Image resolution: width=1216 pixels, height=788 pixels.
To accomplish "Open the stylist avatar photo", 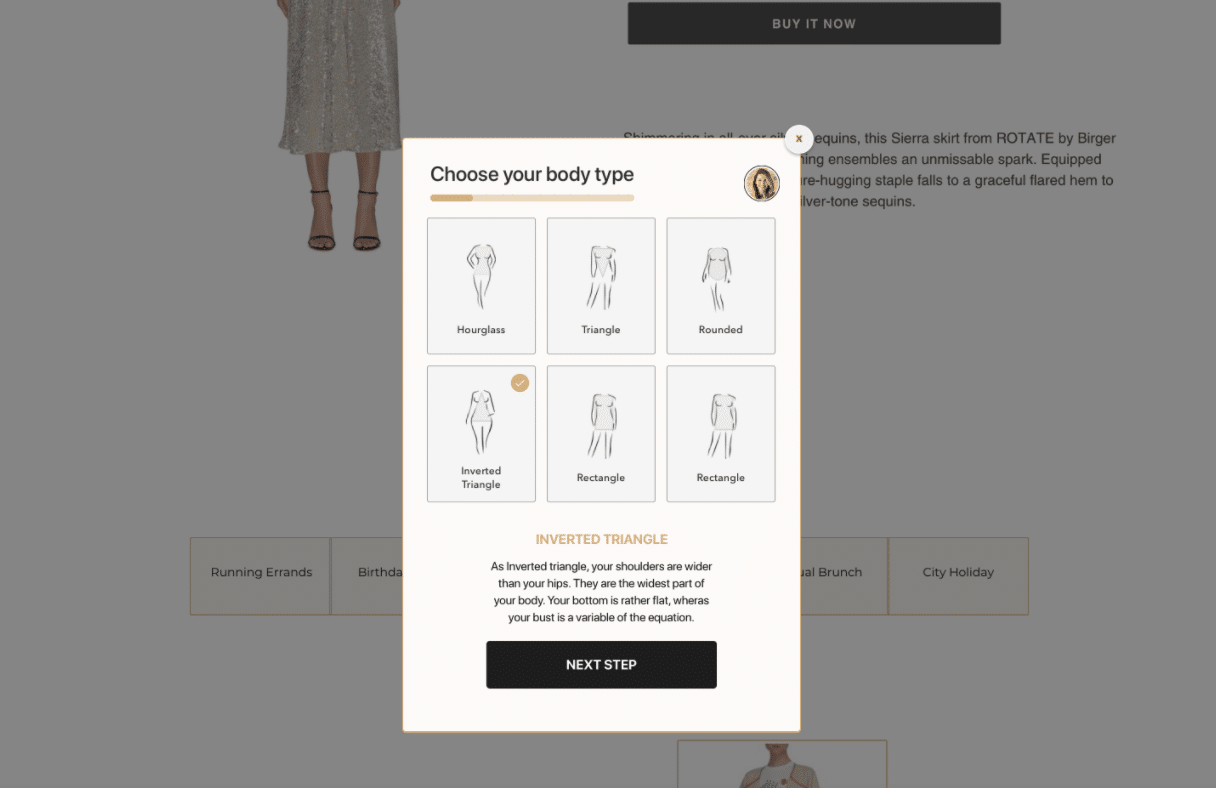I will click(762, 183).
